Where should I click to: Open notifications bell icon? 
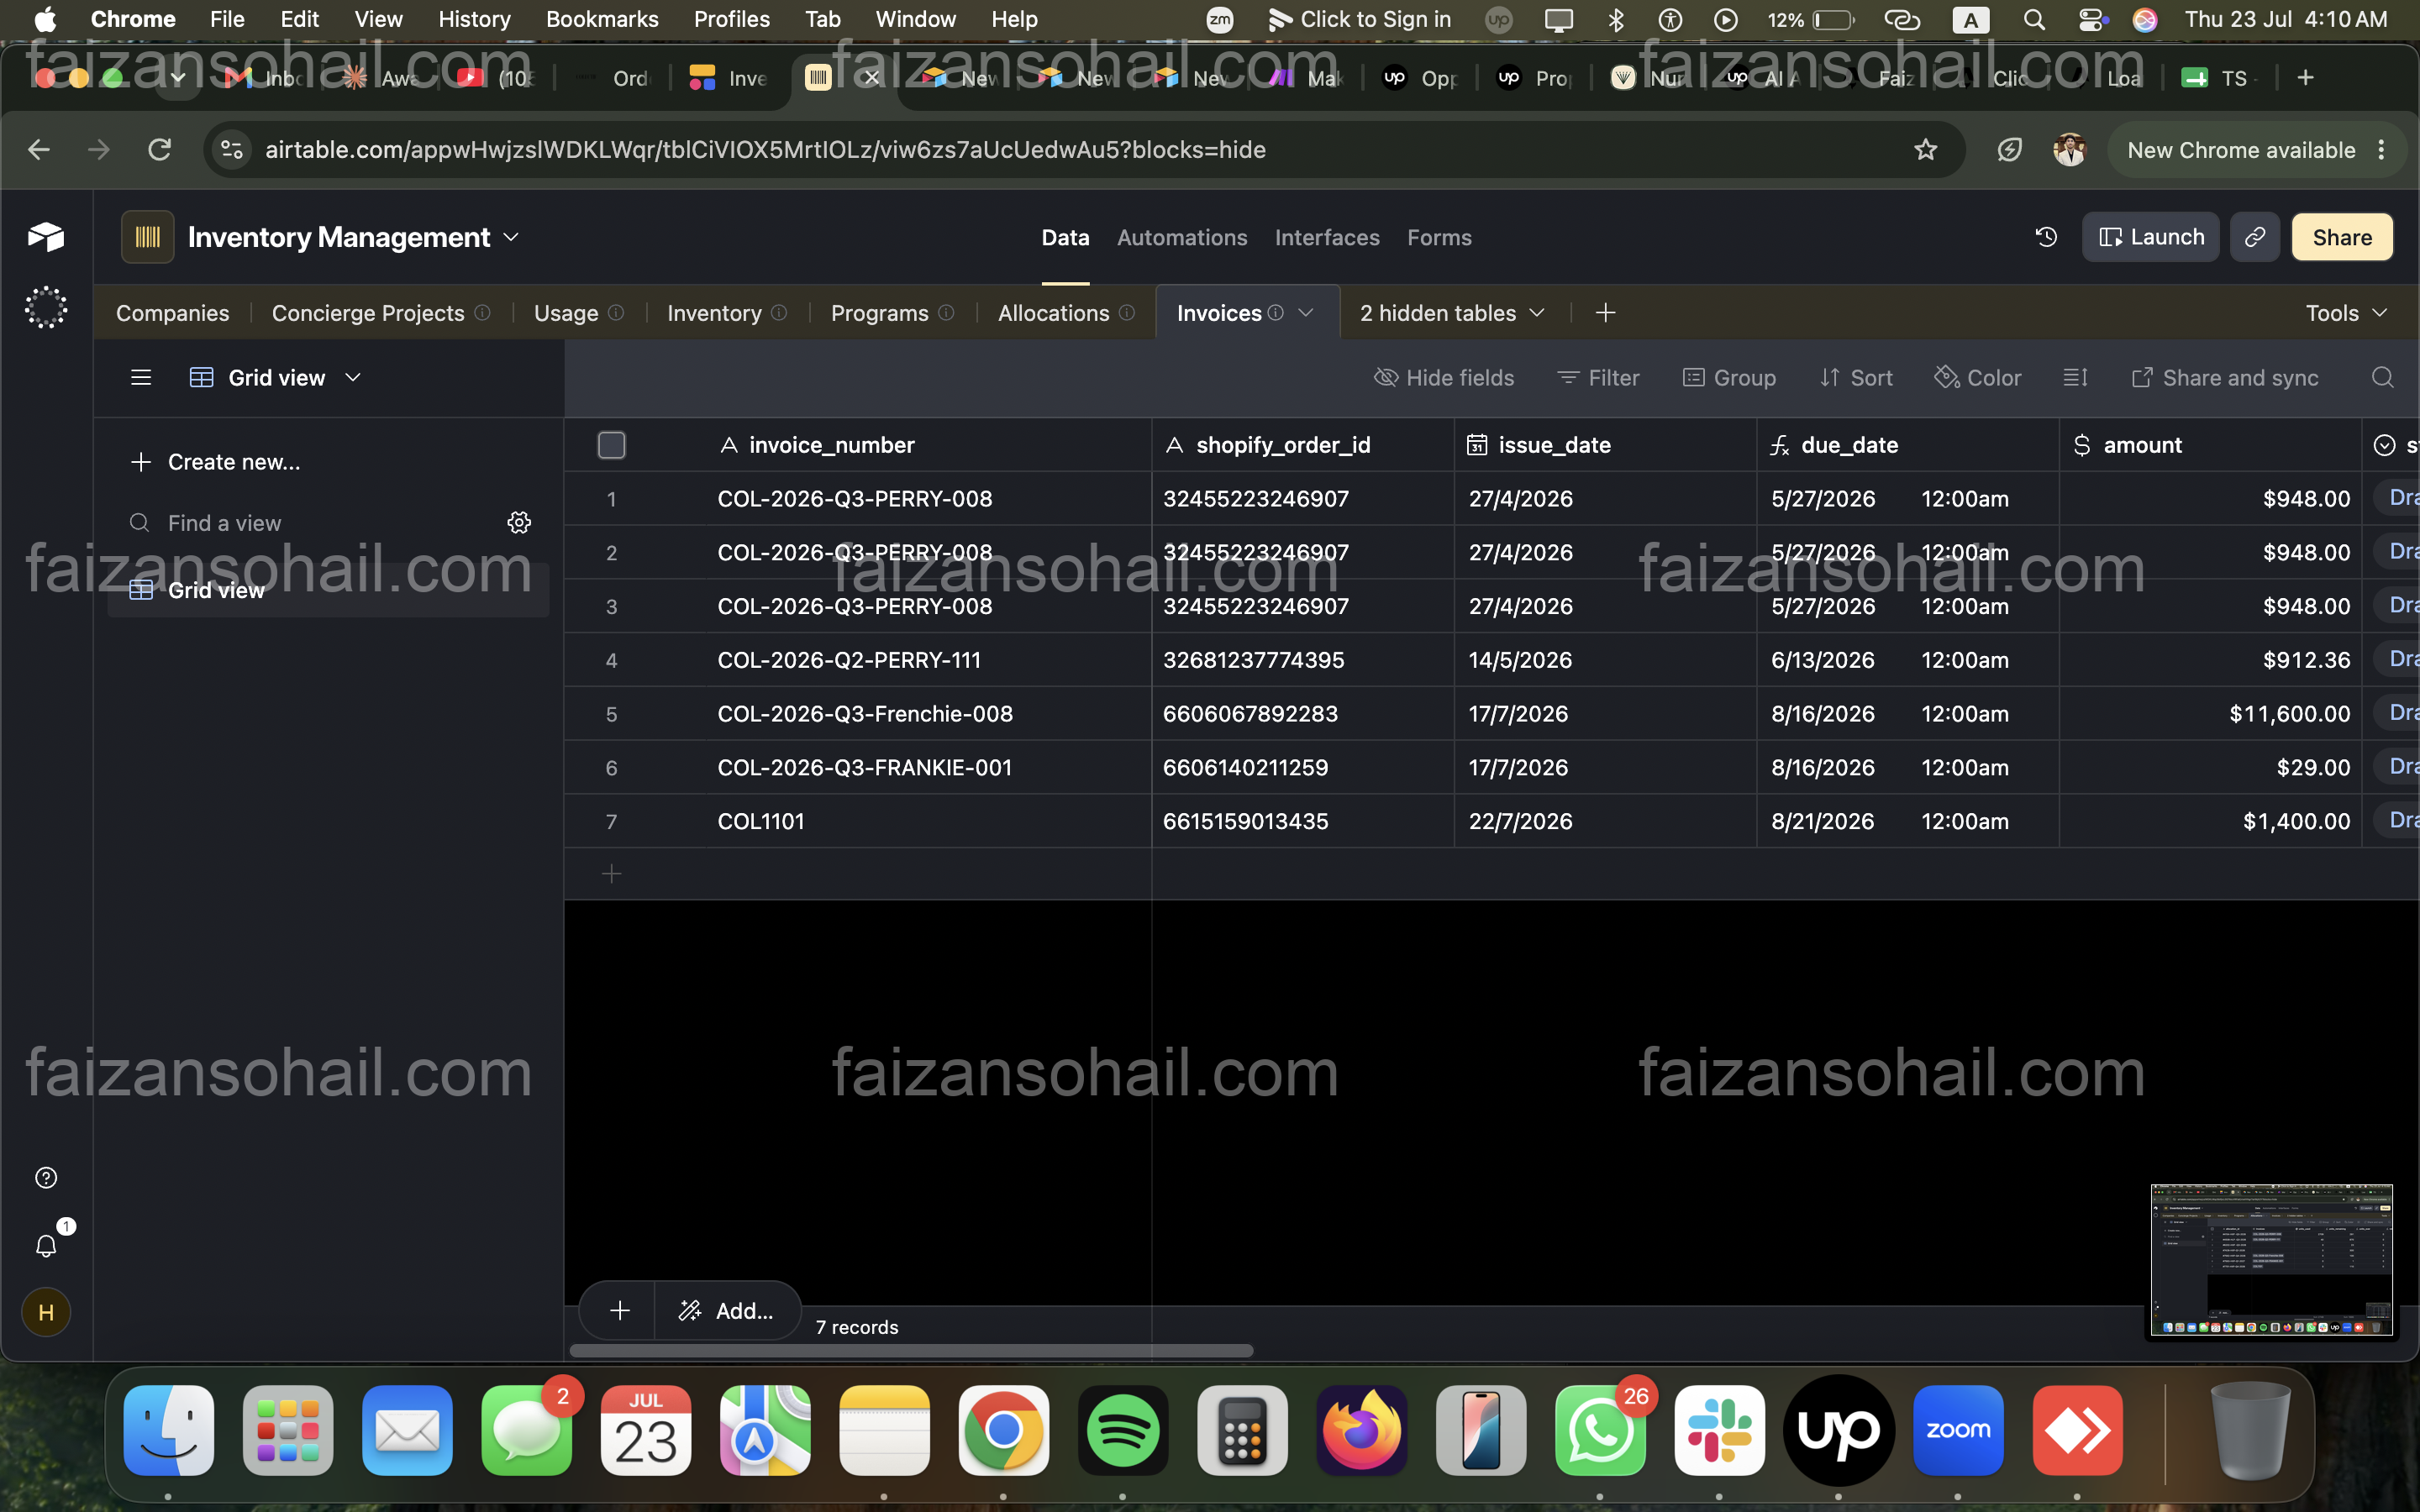(46, 1245)
